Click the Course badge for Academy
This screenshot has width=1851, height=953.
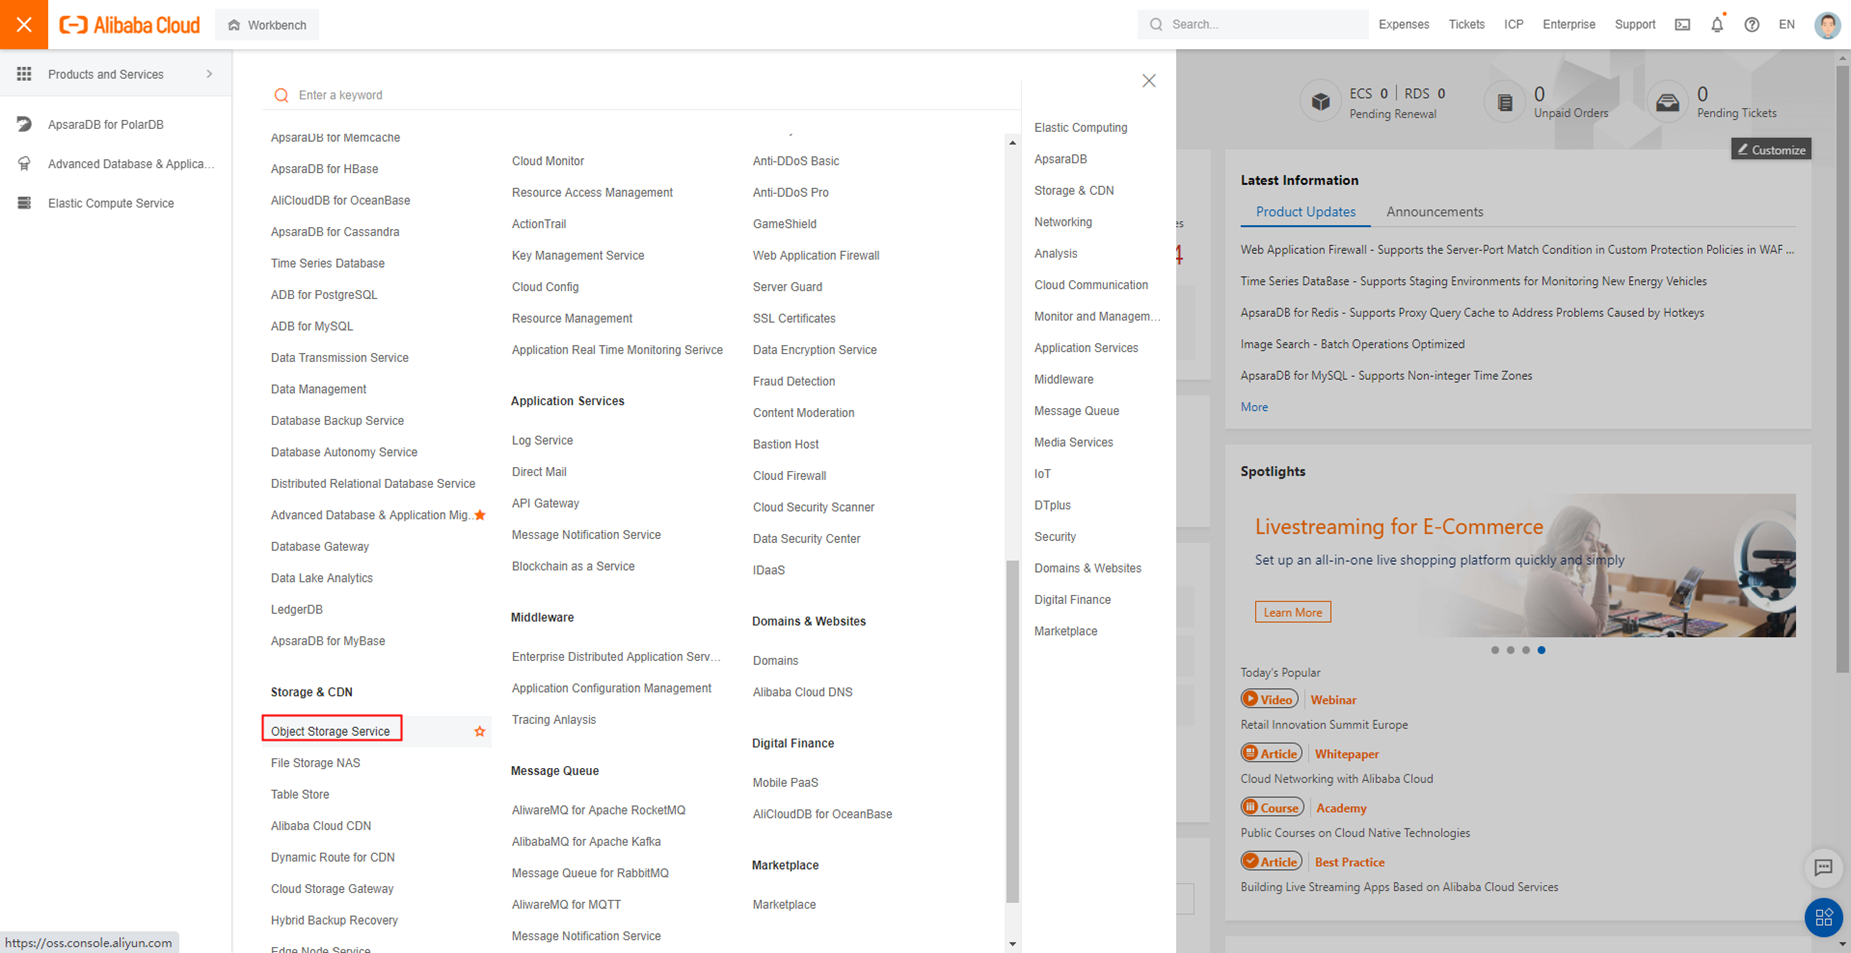1272,807
